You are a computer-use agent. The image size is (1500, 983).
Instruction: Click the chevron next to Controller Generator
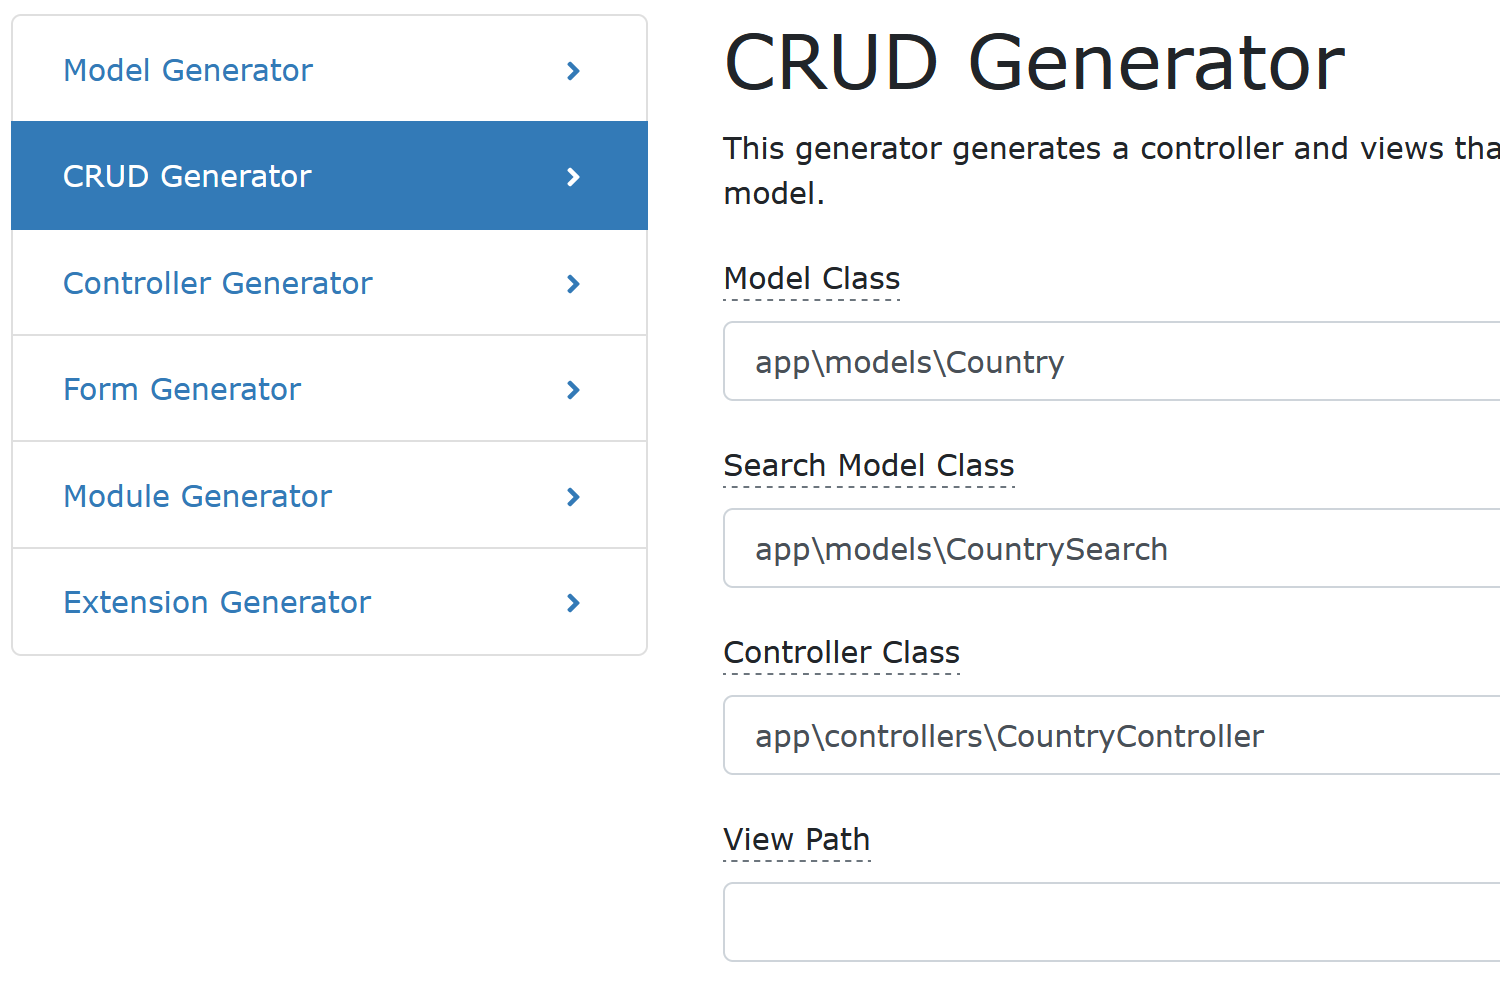(x=573, y=284)
